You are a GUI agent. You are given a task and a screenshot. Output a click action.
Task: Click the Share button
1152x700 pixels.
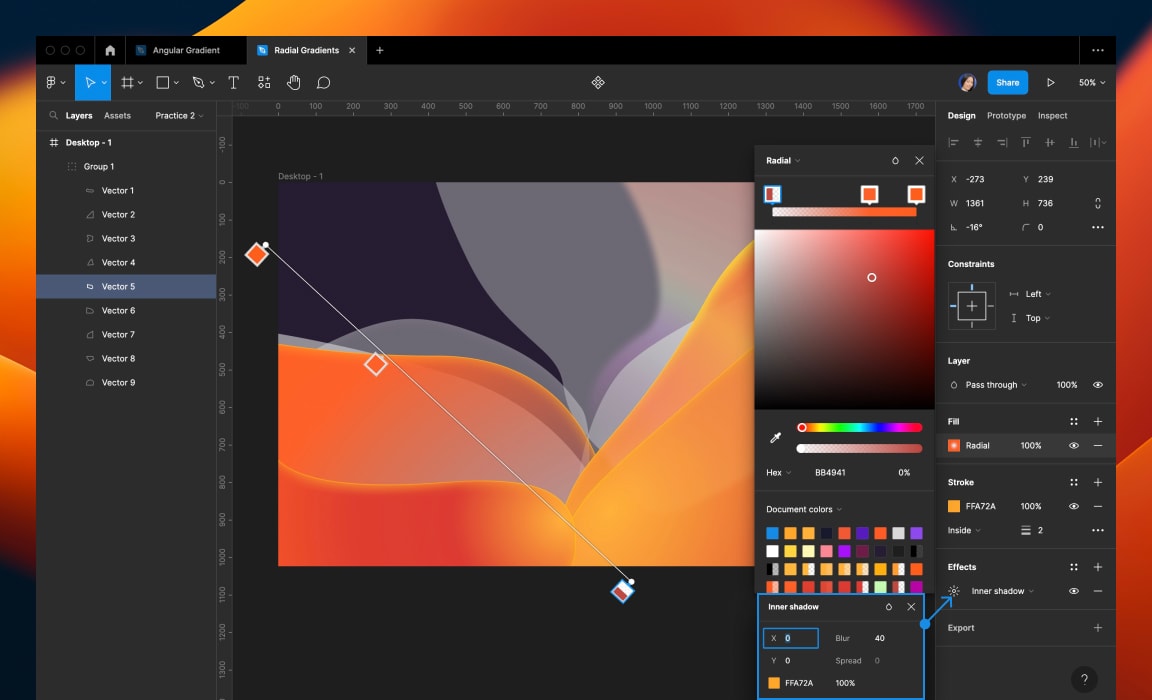point(1007,82)
